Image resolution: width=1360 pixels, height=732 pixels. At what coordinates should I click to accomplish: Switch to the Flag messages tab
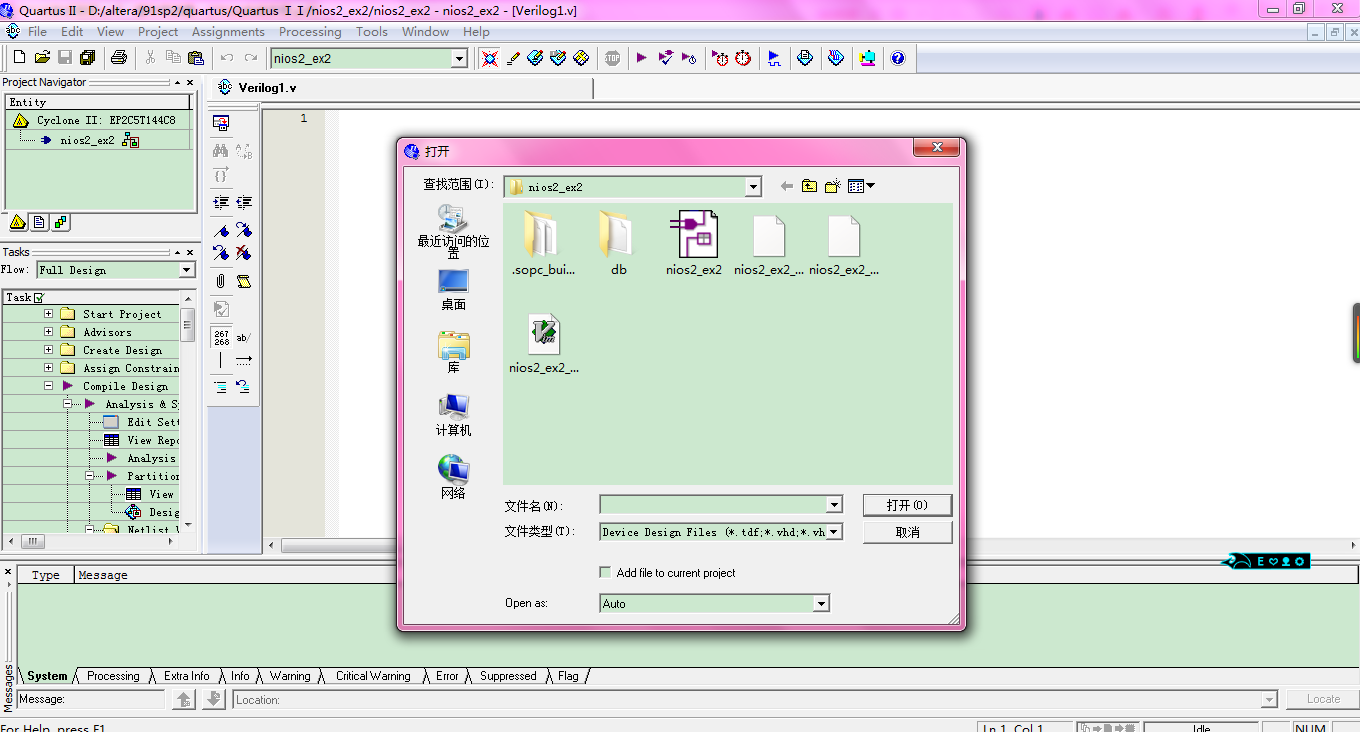coord(568,676)
